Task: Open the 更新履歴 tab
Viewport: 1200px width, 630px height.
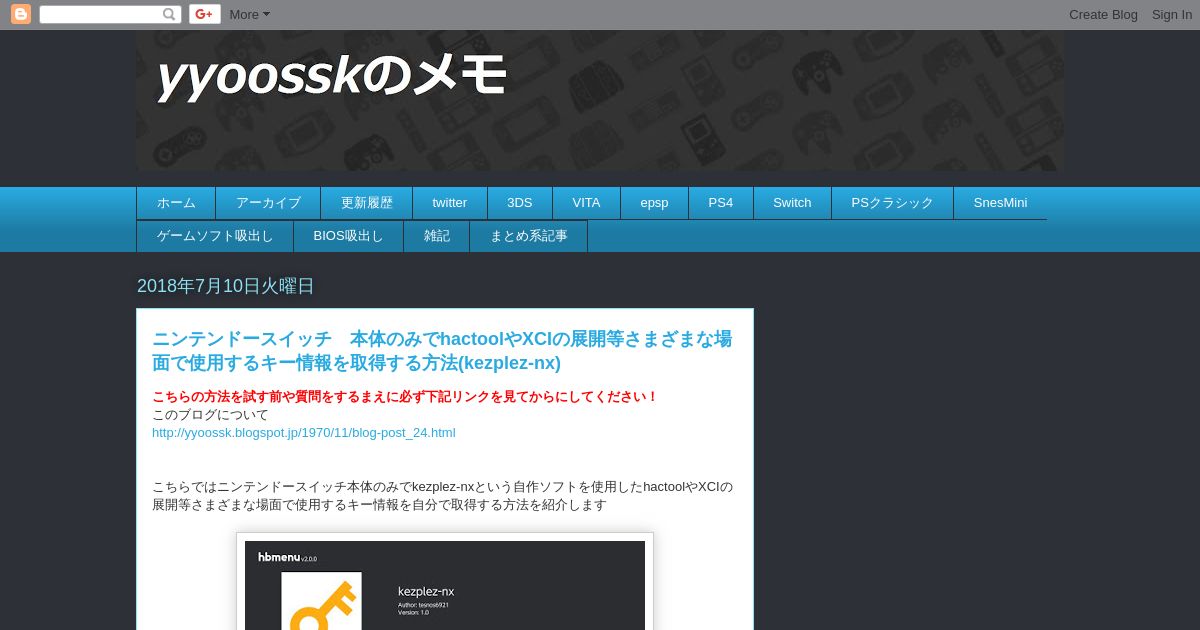Action: tap(367, 202)
